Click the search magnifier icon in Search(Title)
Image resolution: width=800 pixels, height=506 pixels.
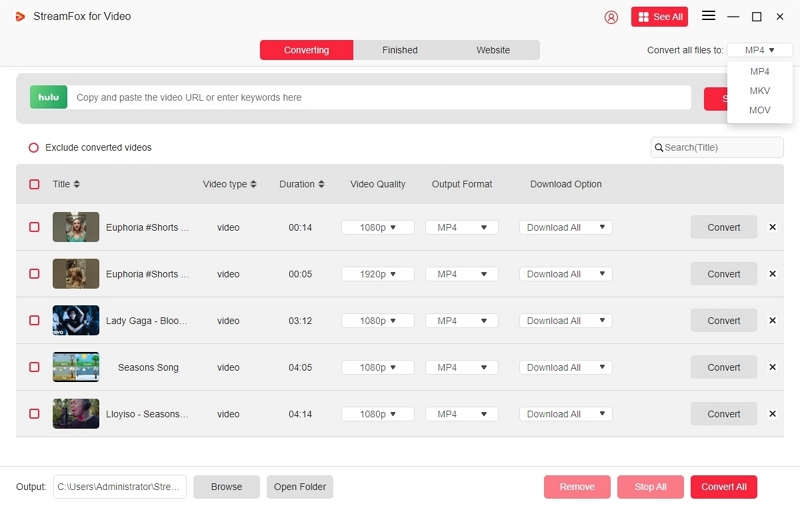click(659, 147)
